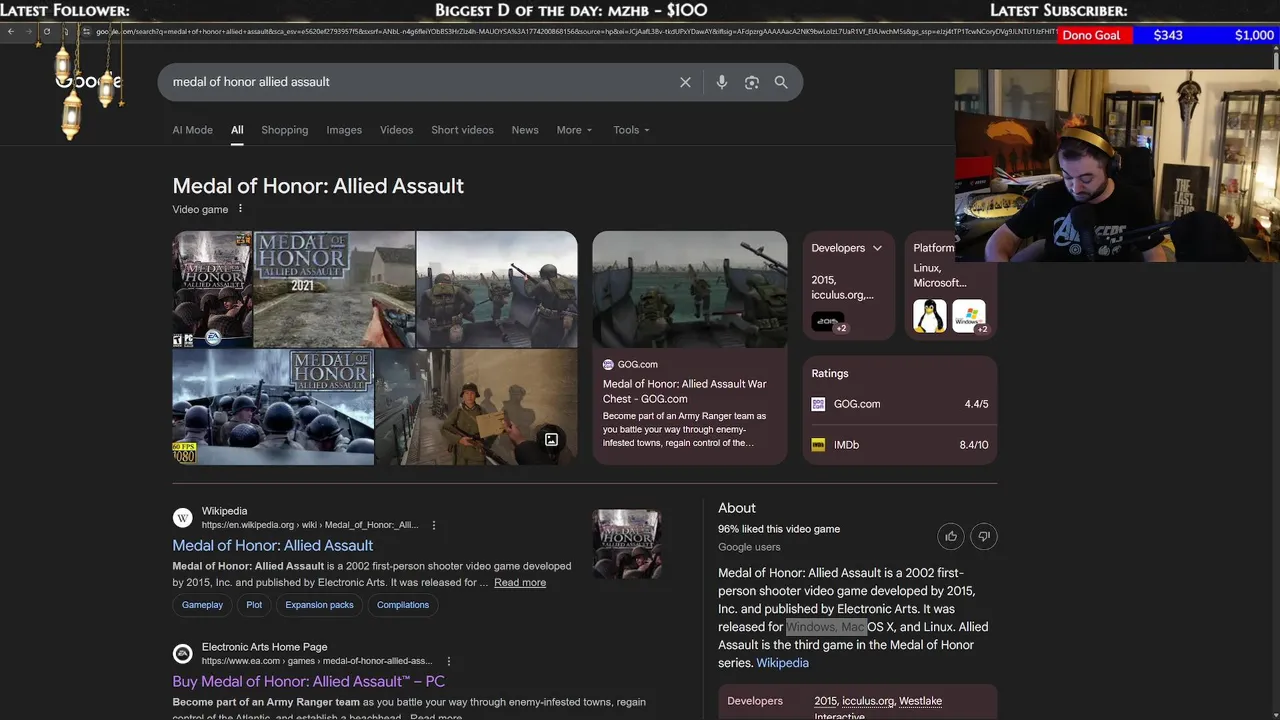Open the More search filters dropdown
This screenshot has height=720, width=1280.
click(575, 130)
